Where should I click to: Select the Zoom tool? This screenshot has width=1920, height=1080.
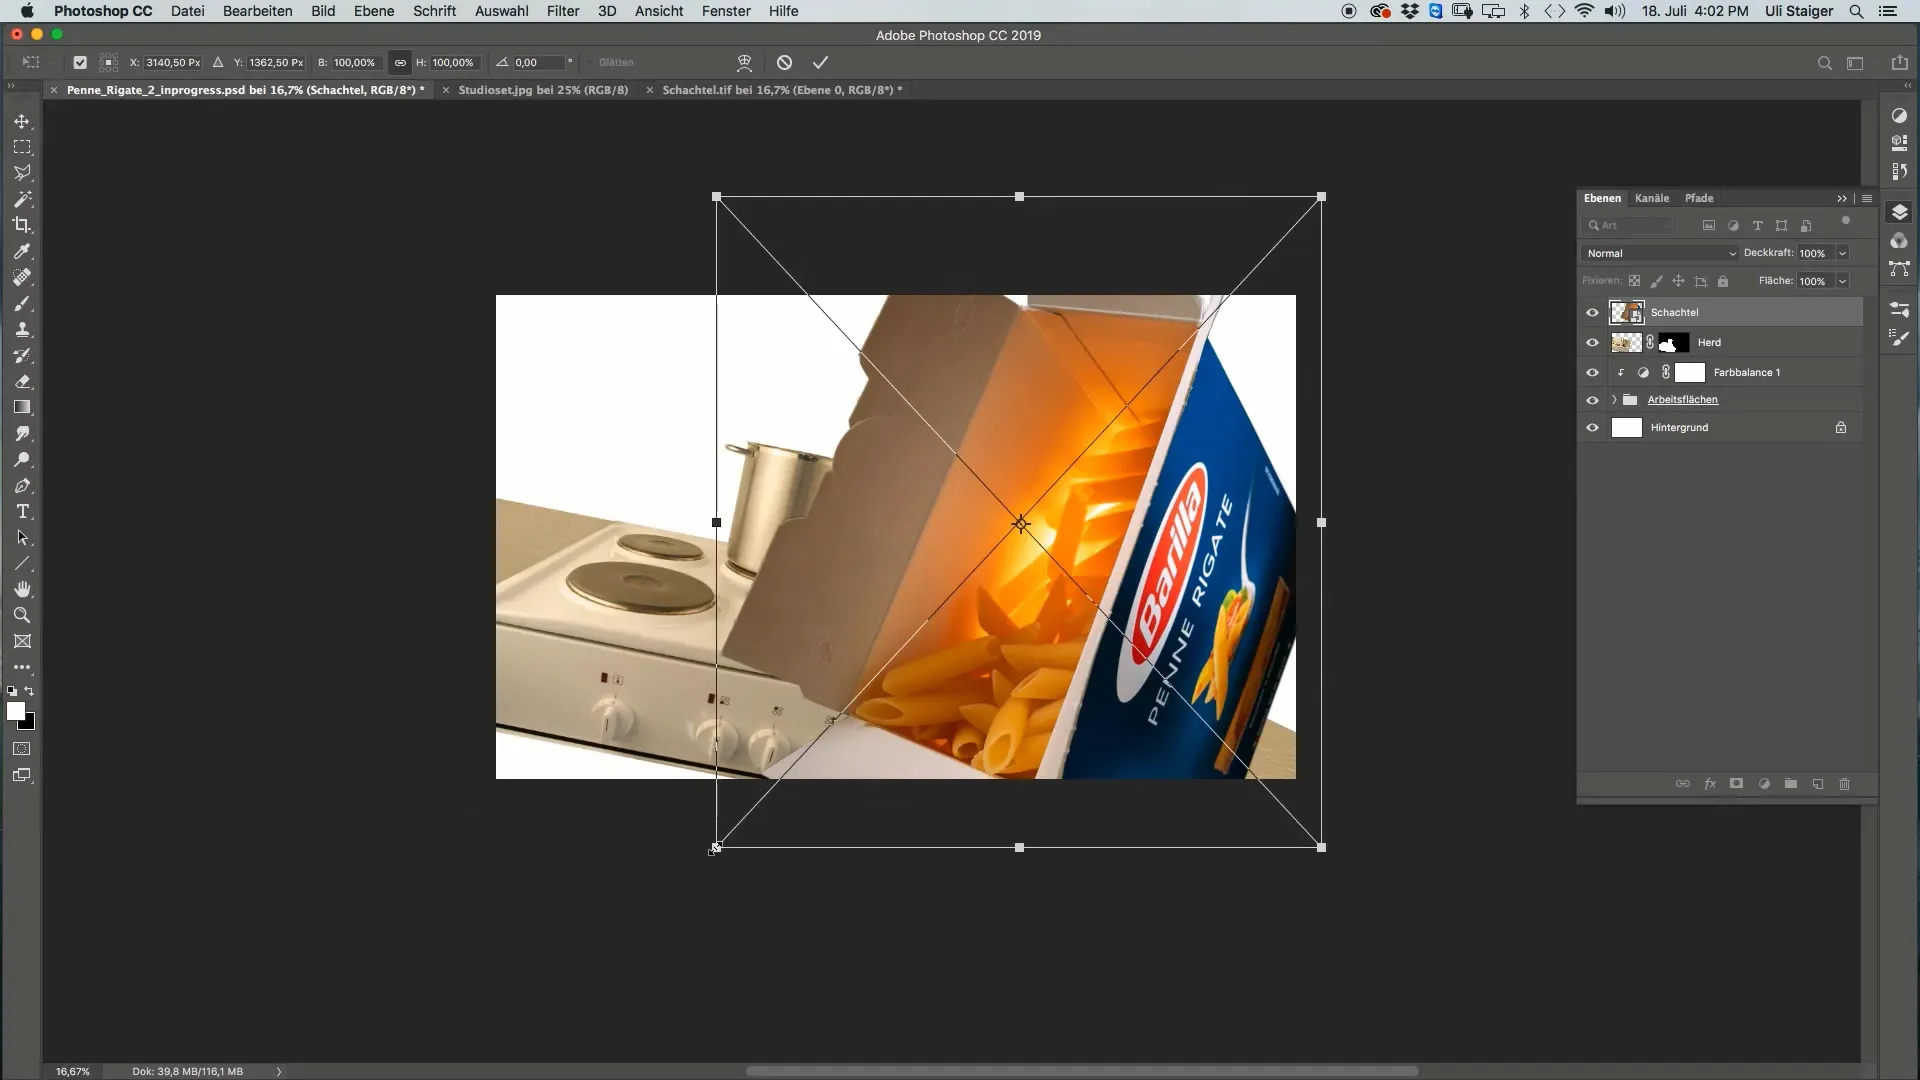pos(22,615)
